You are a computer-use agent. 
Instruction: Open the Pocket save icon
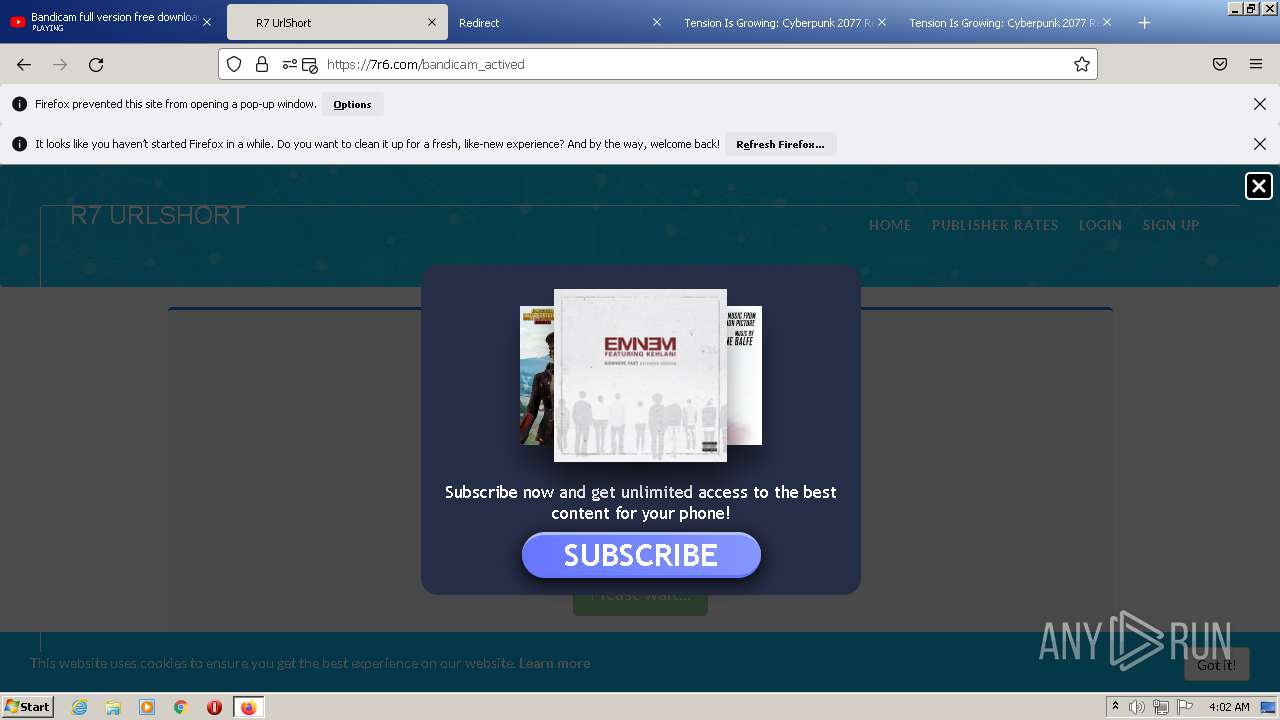(x=1220, y=64)
